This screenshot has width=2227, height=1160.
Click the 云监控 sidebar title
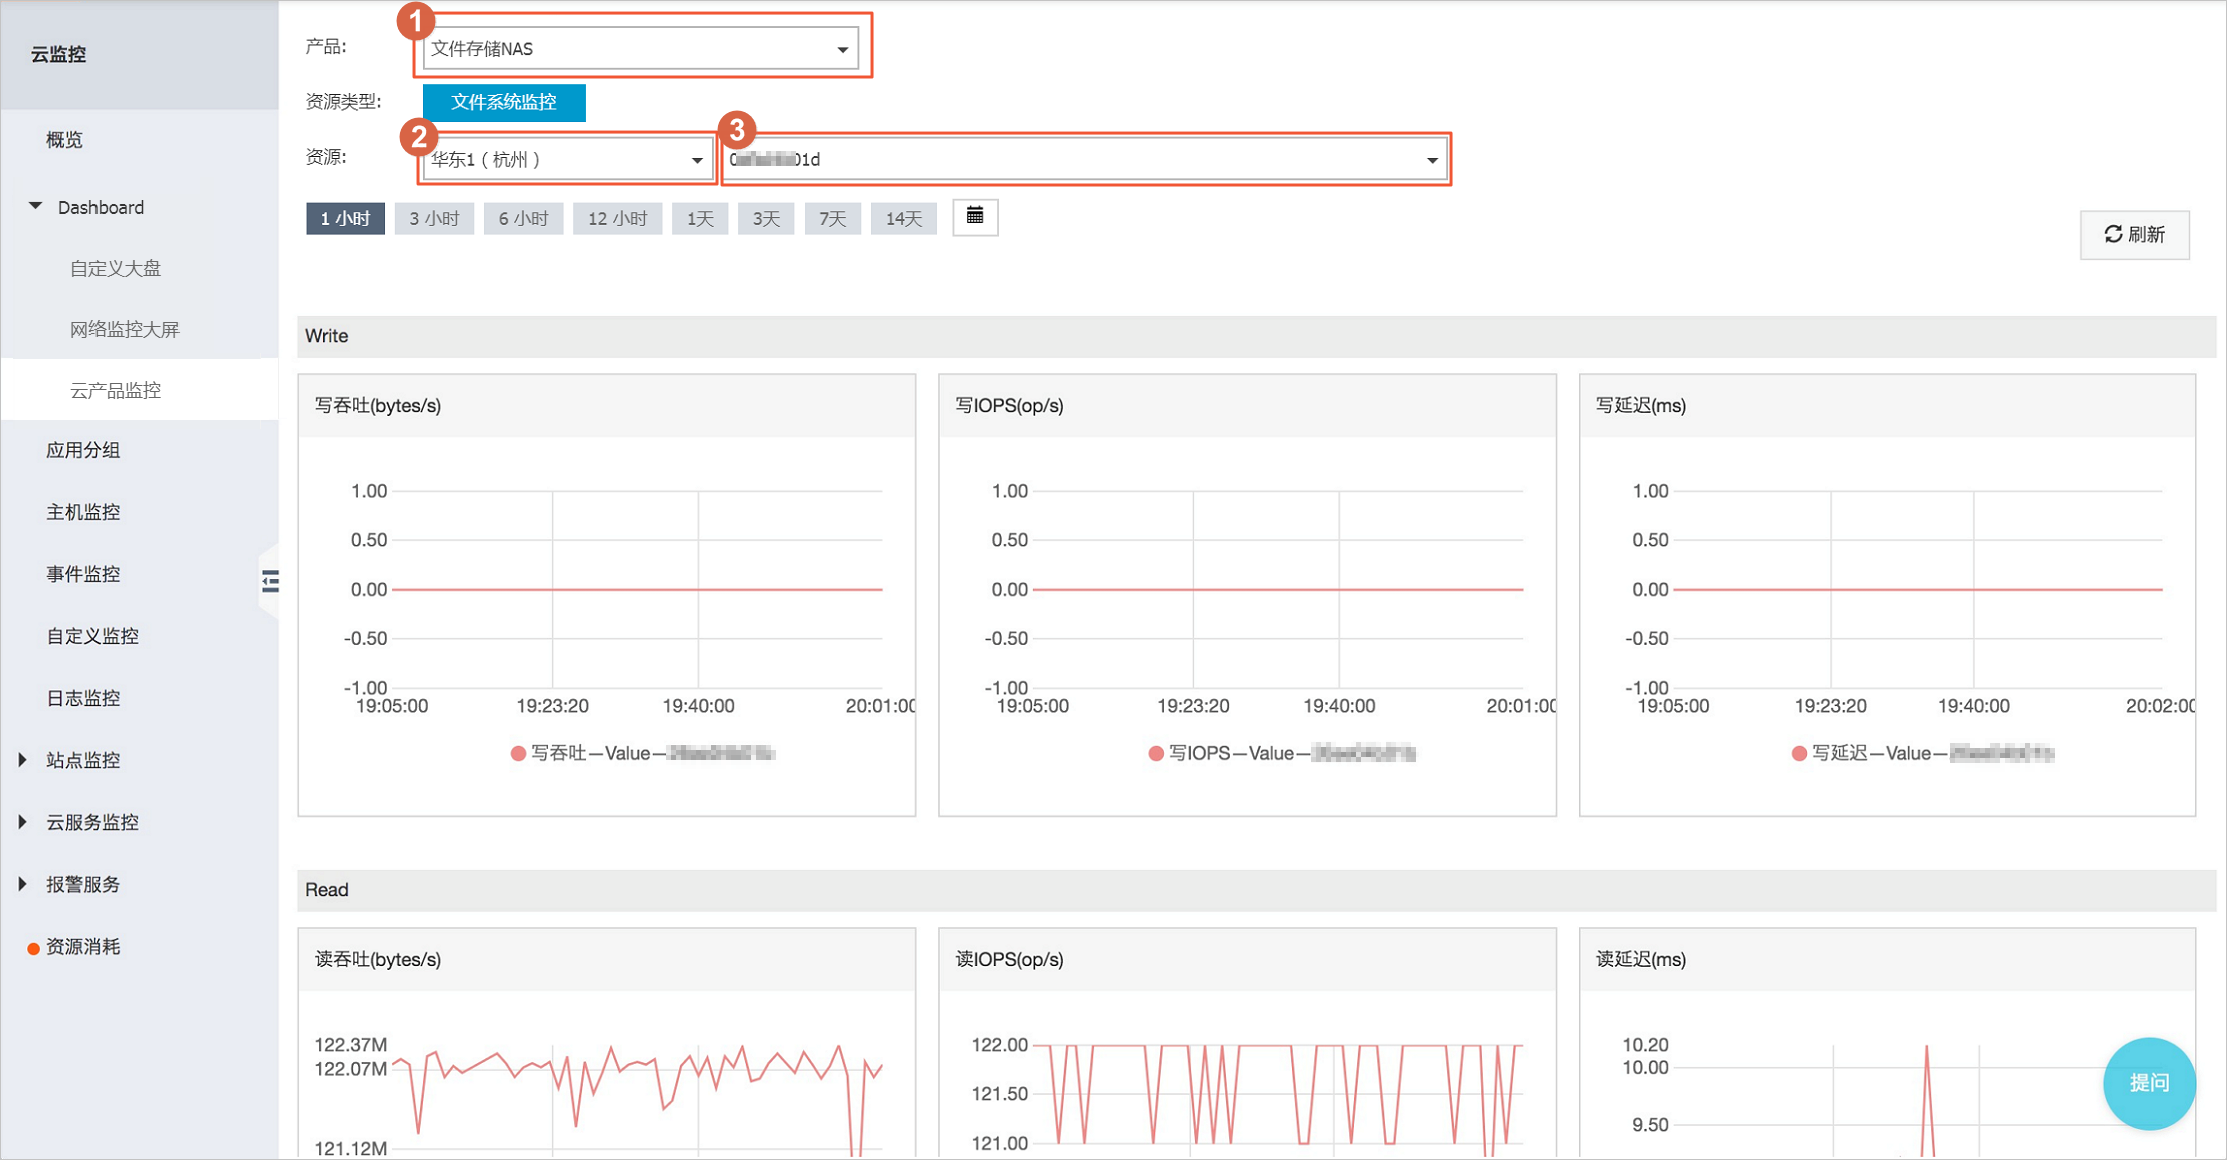[58, 54]
